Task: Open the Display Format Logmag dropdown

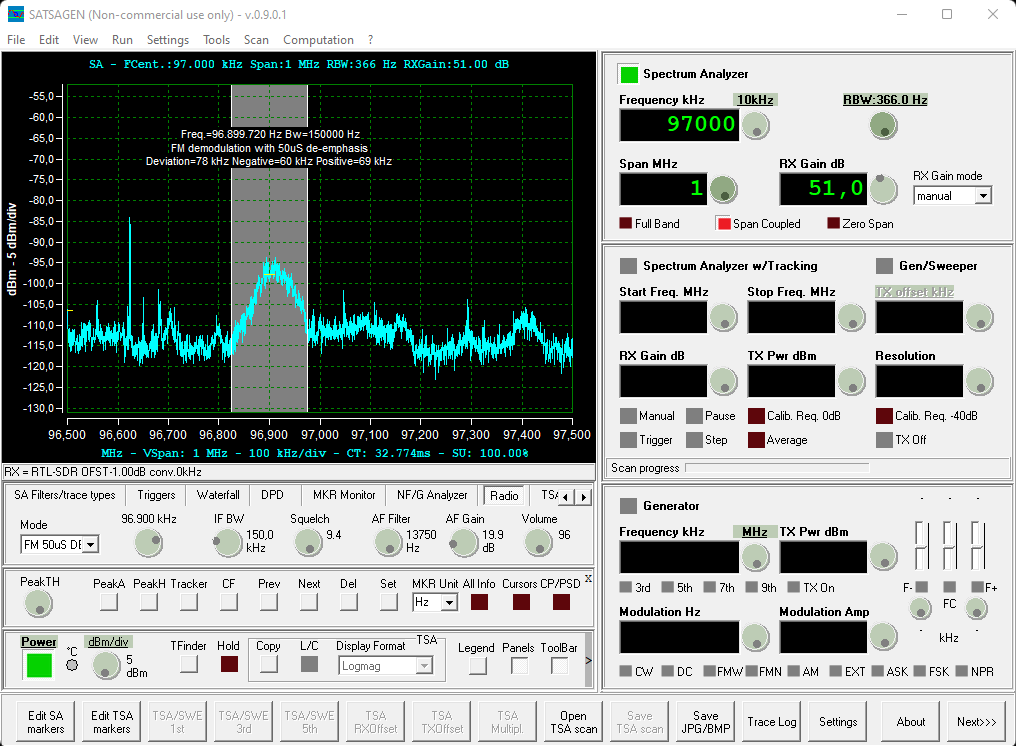Action: click(424, 666)
